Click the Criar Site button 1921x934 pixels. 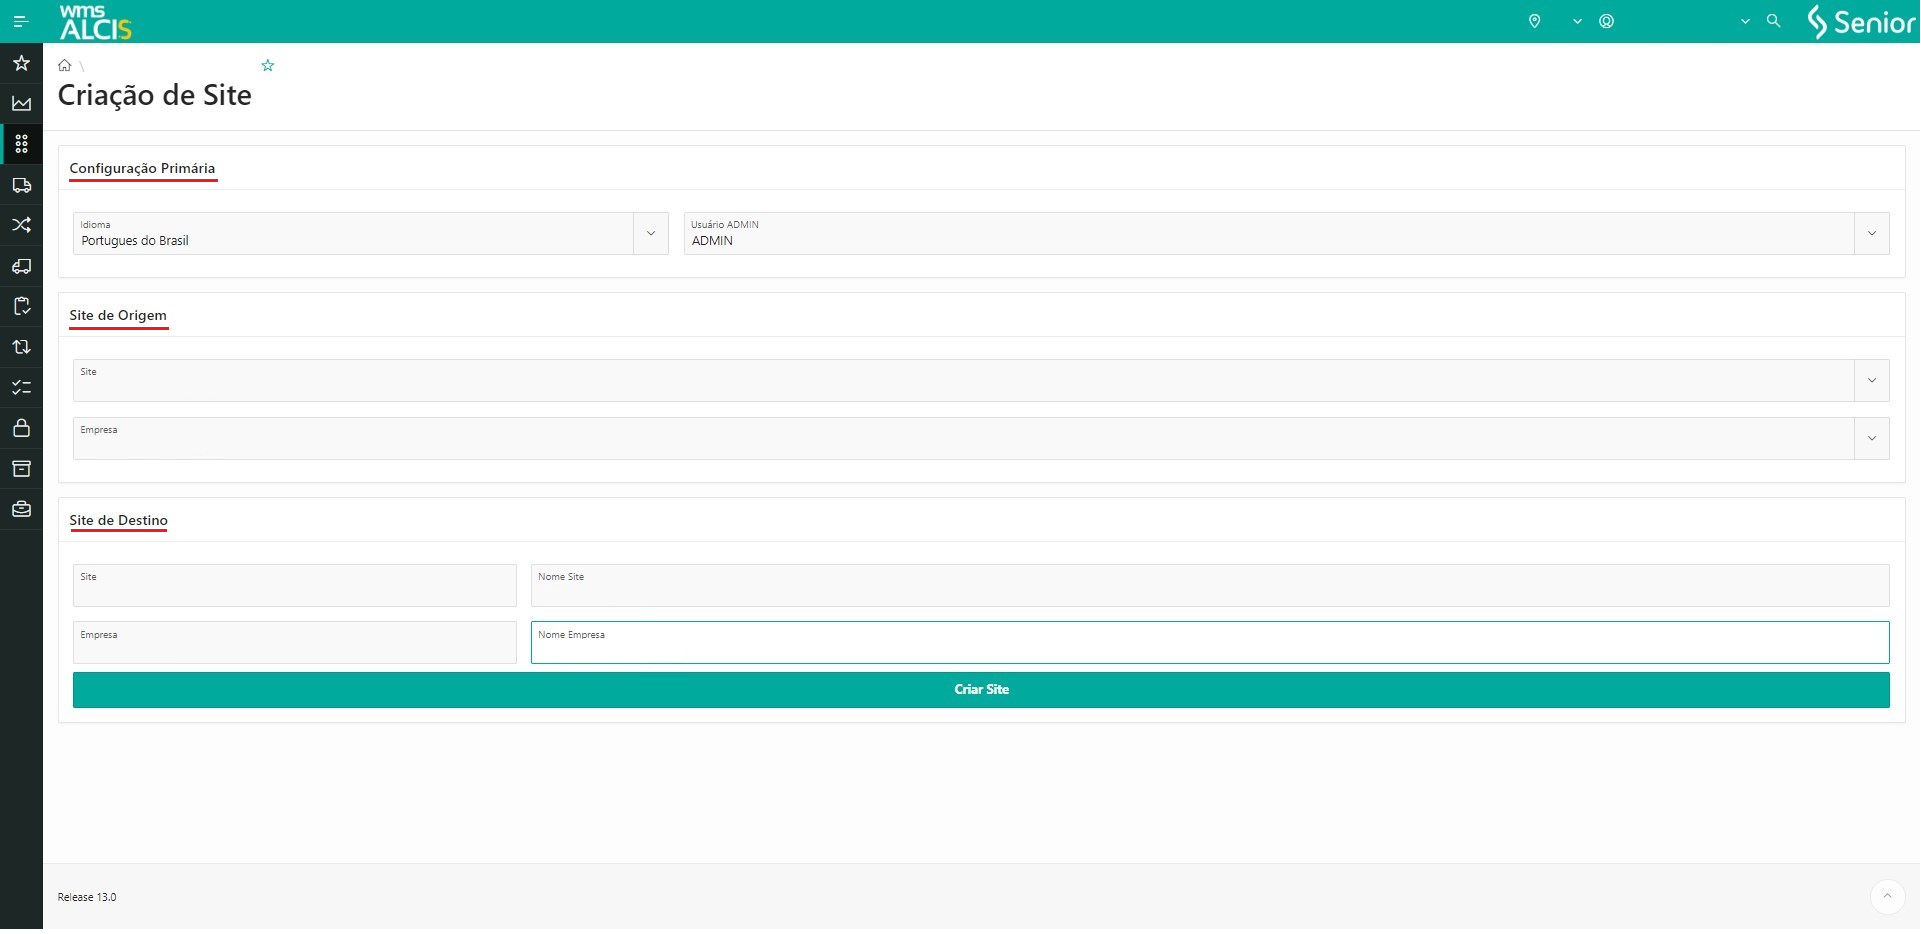pos(981,690)
